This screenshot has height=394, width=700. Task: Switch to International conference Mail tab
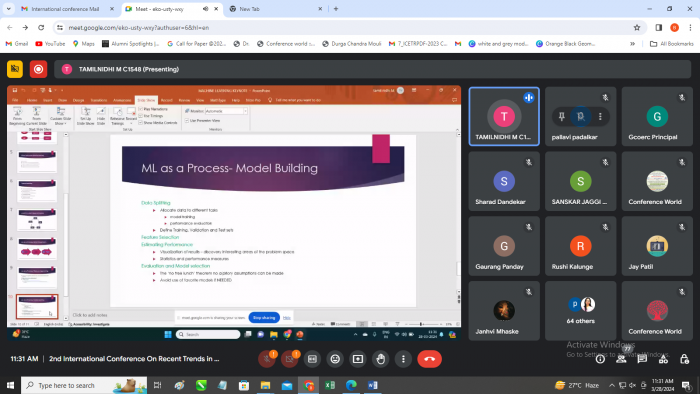click(x=65, y=9)
